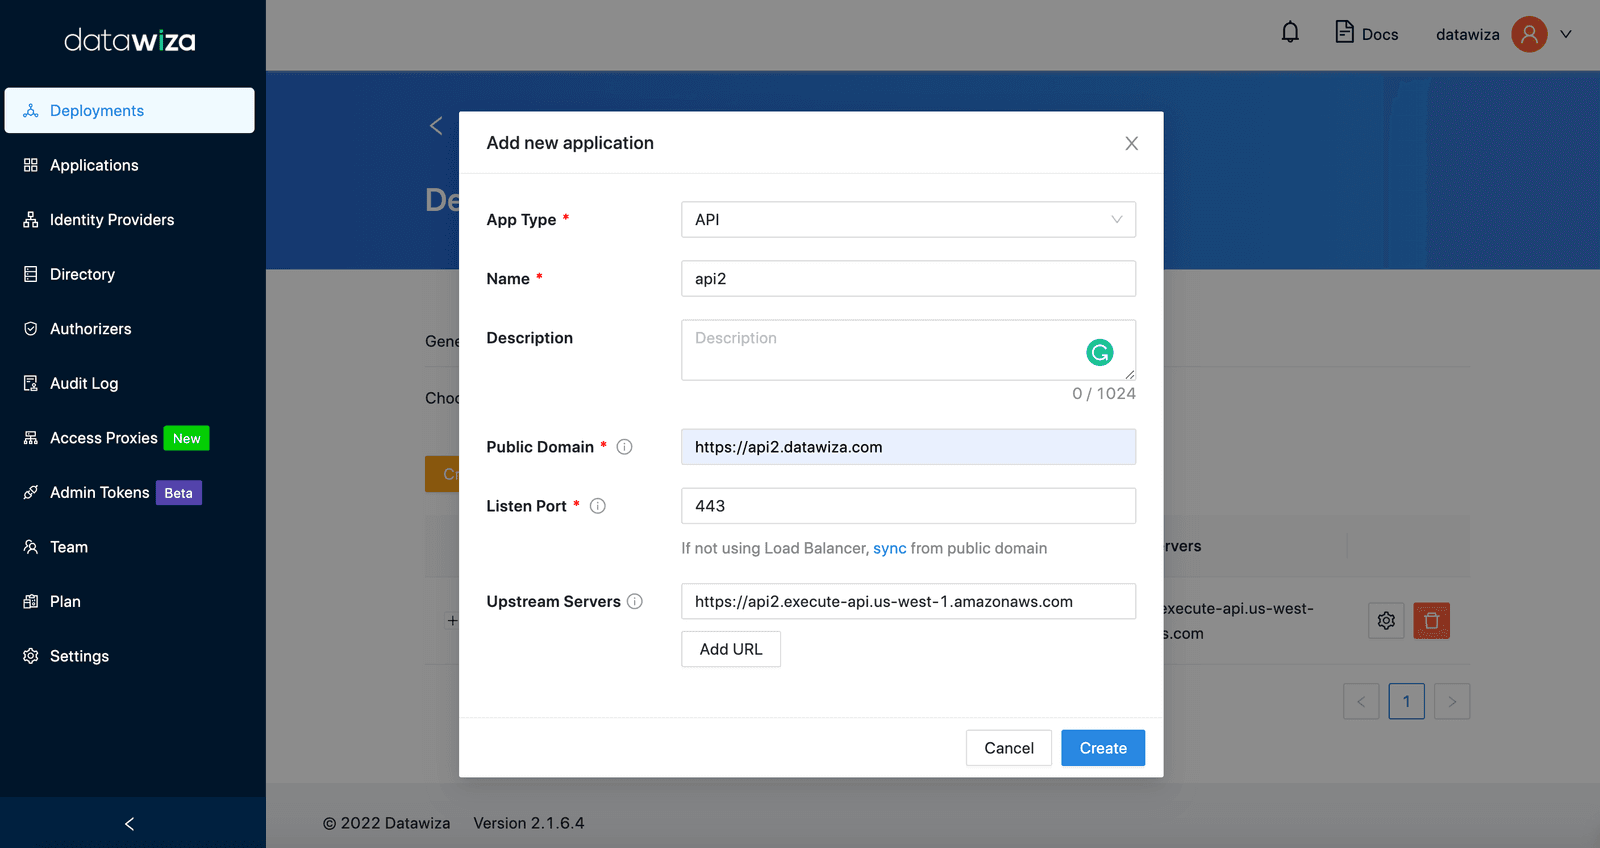This screenshot has width=1600, height=848.
Task: Click the gear icon in table row
Action: coord(1386,621)
